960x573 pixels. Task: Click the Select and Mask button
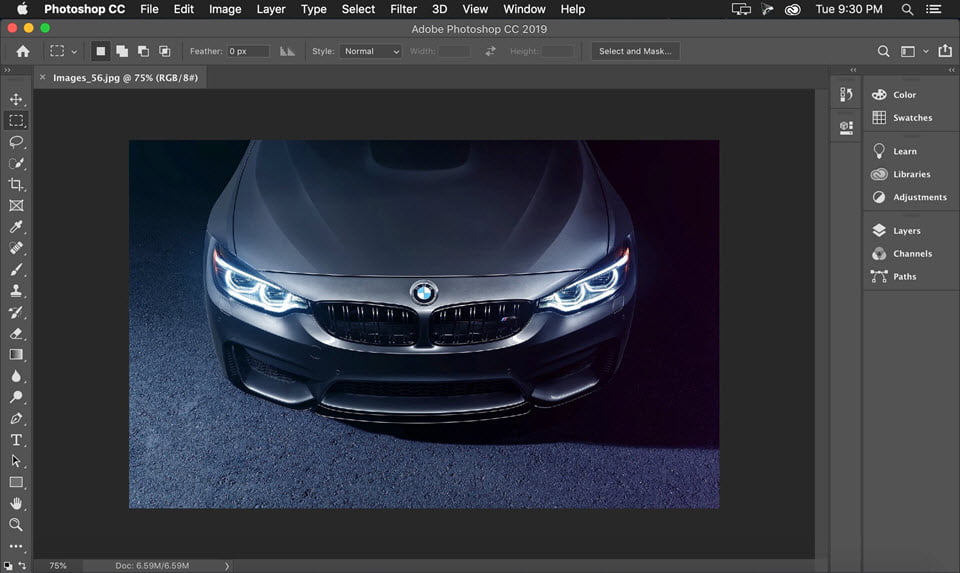point(635,51)
